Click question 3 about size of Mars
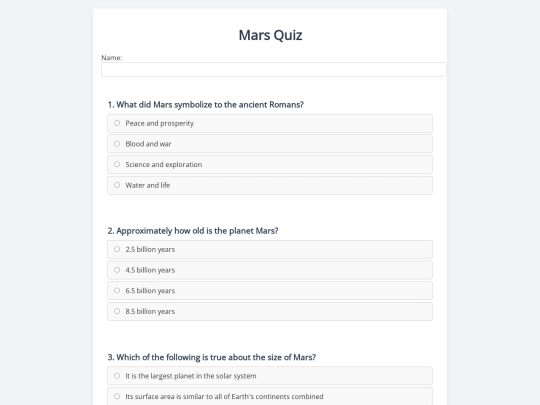 pos(212,357)
